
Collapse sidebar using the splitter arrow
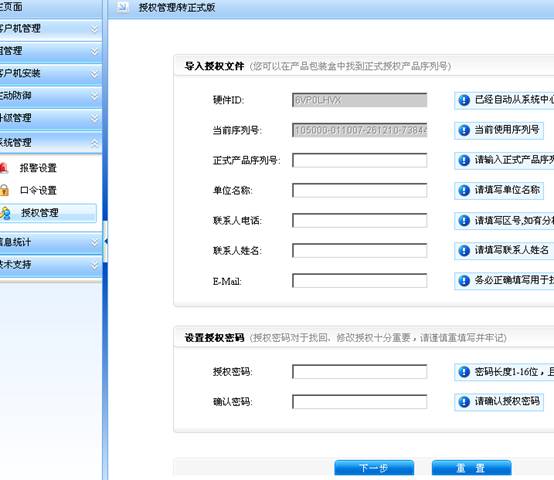point(105,241)
